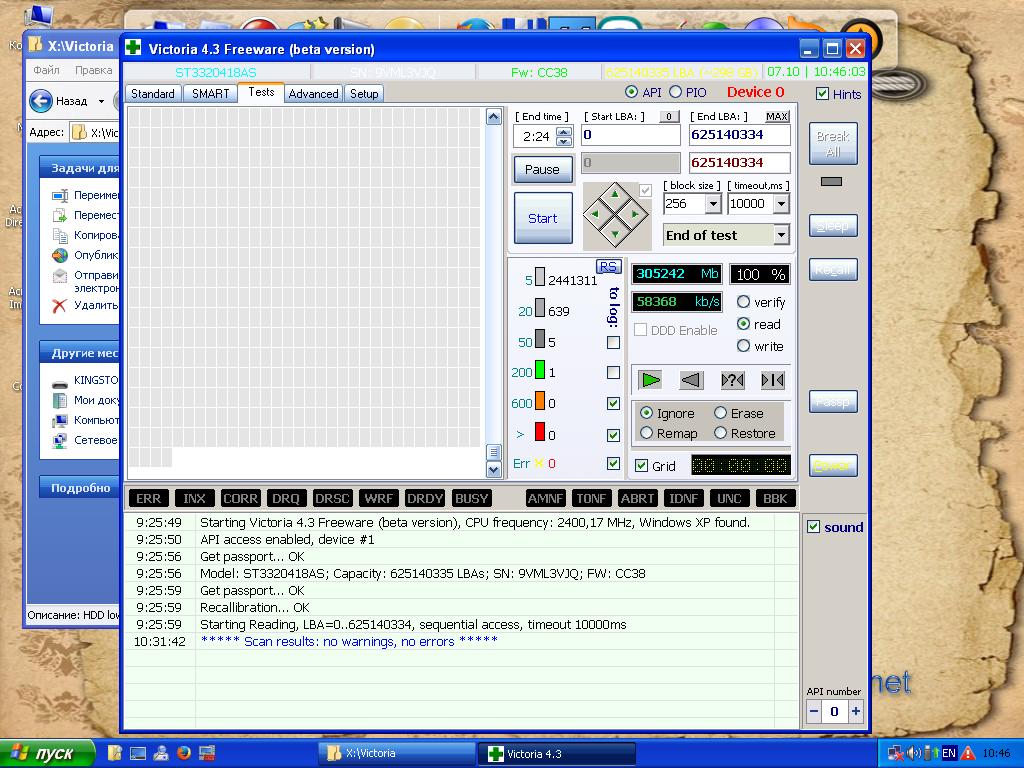Click the 0 button above Start LBA
The height and width of the screenshot is (768, 1024).
(x=668, y=116)
